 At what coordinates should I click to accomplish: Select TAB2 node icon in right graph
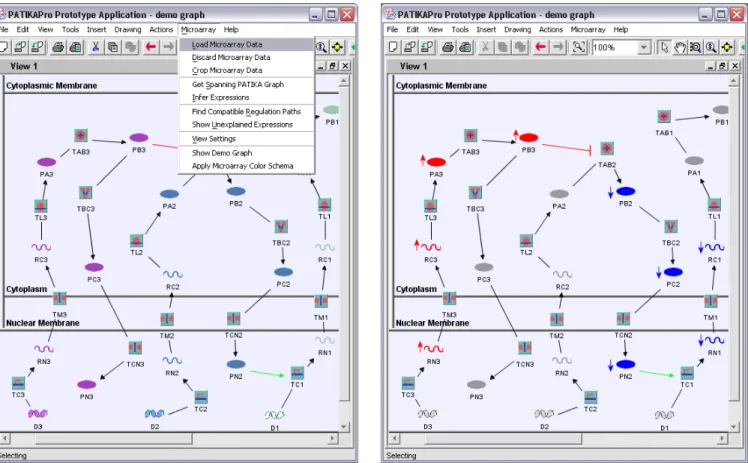click(607, 148)
